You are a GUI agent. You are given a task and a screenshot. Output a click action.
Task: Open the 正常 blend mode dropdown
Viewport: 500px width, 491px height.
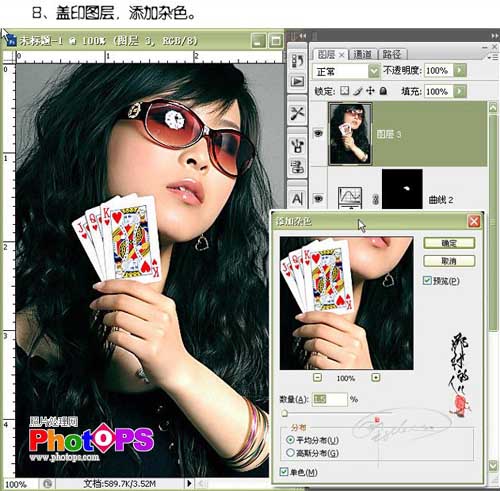tap(374, 71)
